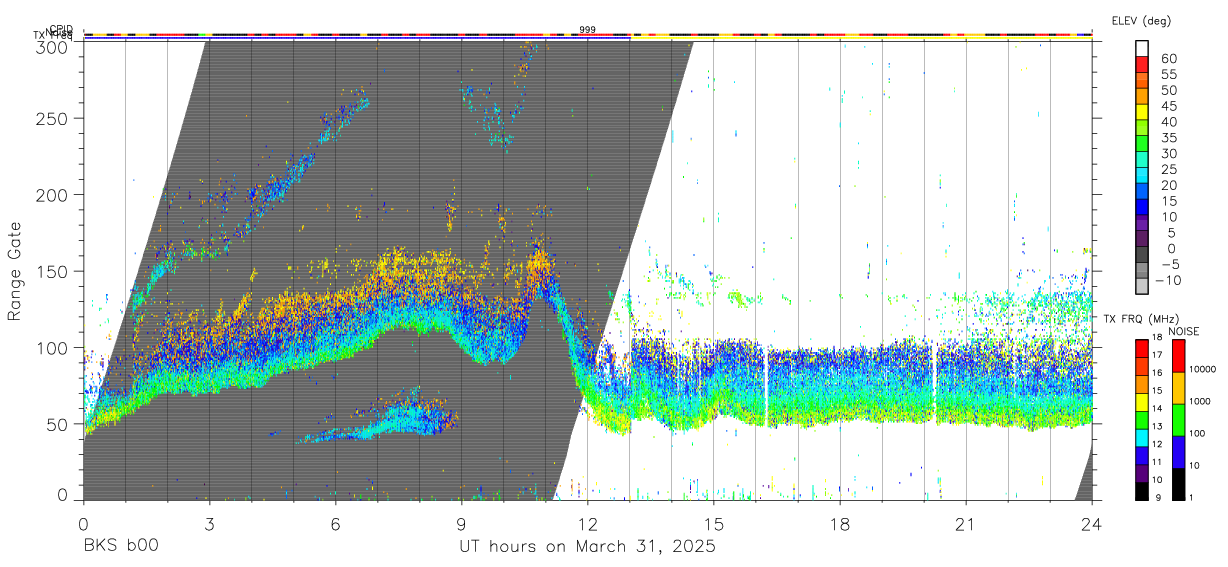Viewport: 1228px width, 567px height.
Task: Click the '9' label on the TX FRQ scale
Action: 1156,497
